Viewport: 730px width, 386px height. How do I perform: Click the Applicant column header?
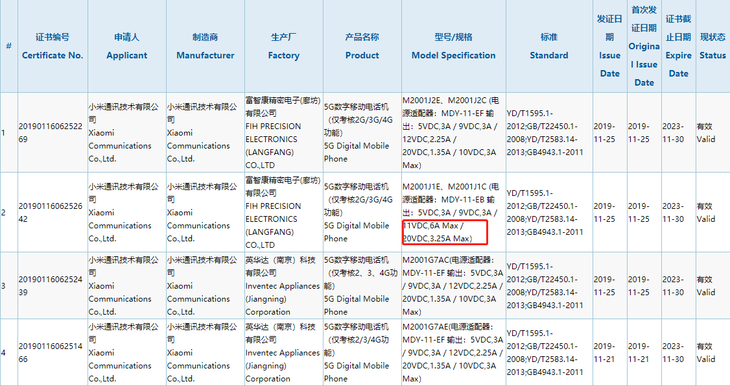tap(127, 46)
